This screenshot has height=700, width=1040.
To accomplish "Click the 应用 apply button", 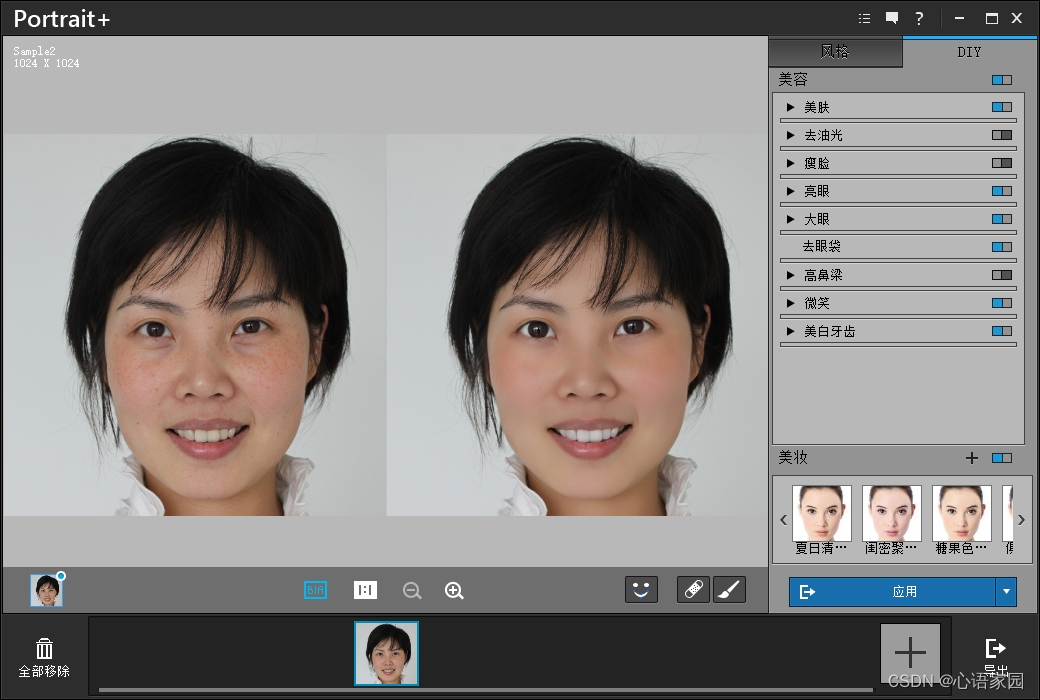I will [x=893, y=592].
